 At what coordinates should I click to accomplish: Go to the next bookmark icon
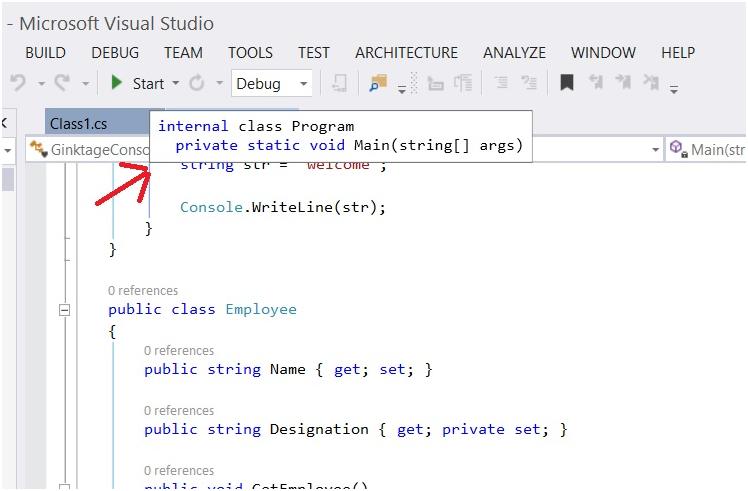pyautogui.click(x=623, y=83)
